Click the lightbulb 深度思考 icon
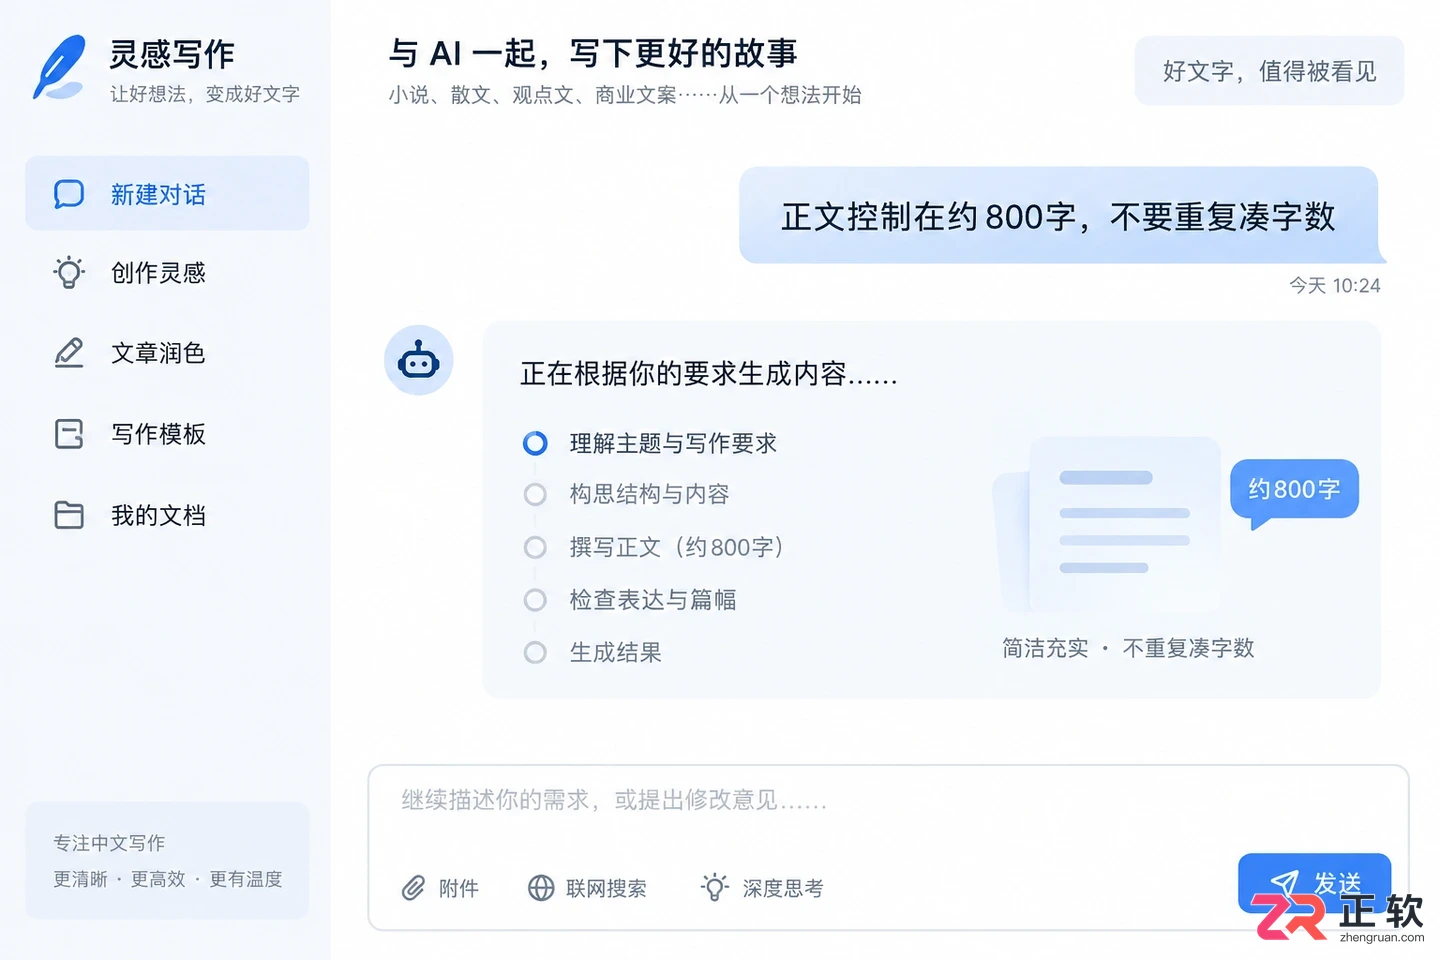This screenshot has width=1440, height=960. click(714, 886)
